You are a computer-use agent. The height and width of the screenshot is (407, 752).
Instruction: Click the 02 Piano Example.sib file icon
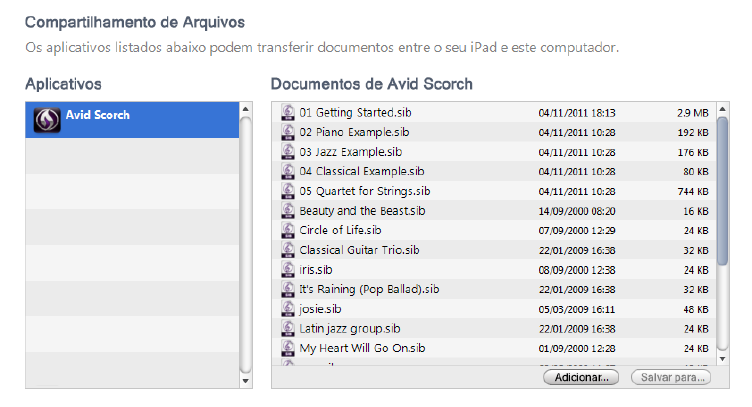tap(288, 132)
